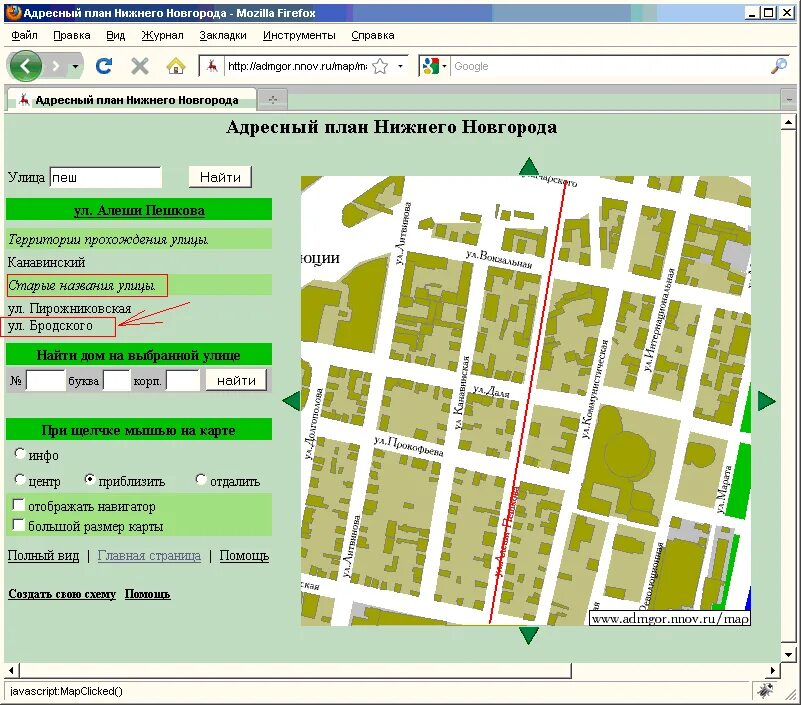This screenshot has width=801, height=705.
Task: Open the search engine selector dropdown
Action: tap(444, 66)
